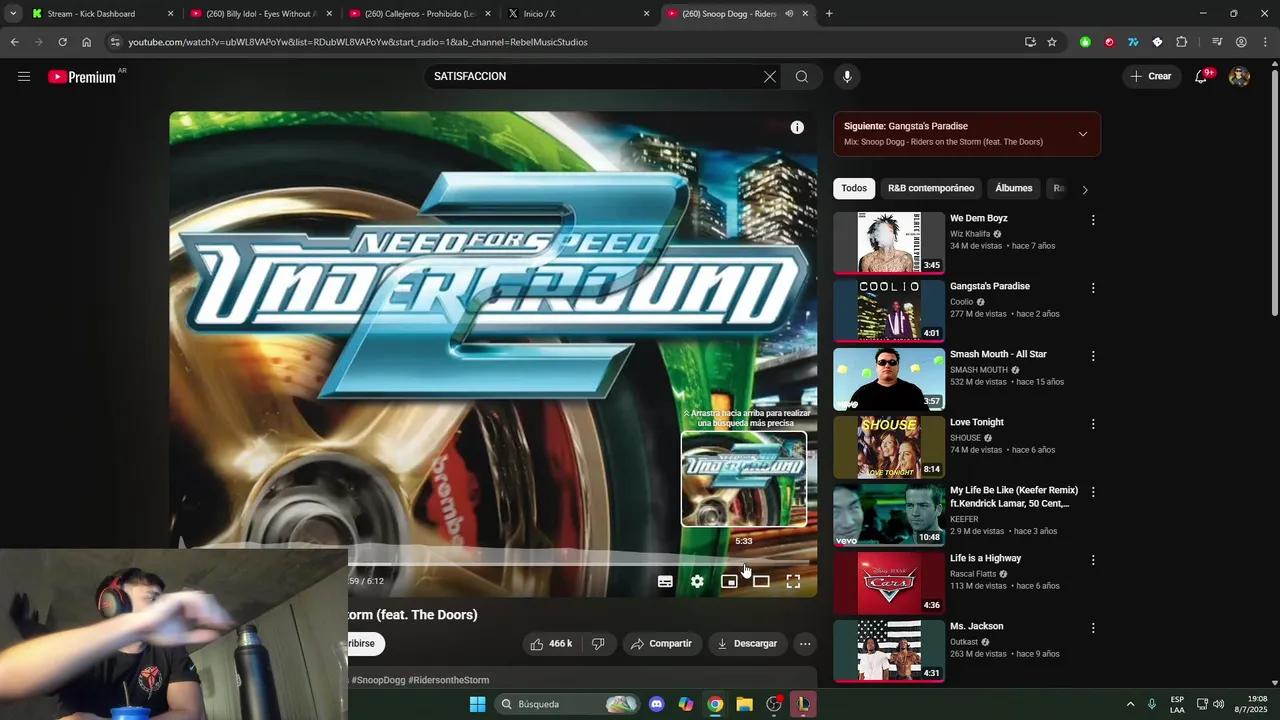Switch to the Callejeros - Prohibido tab
The height and width of the screenshot is (720, 1280).
coord(419,14)
